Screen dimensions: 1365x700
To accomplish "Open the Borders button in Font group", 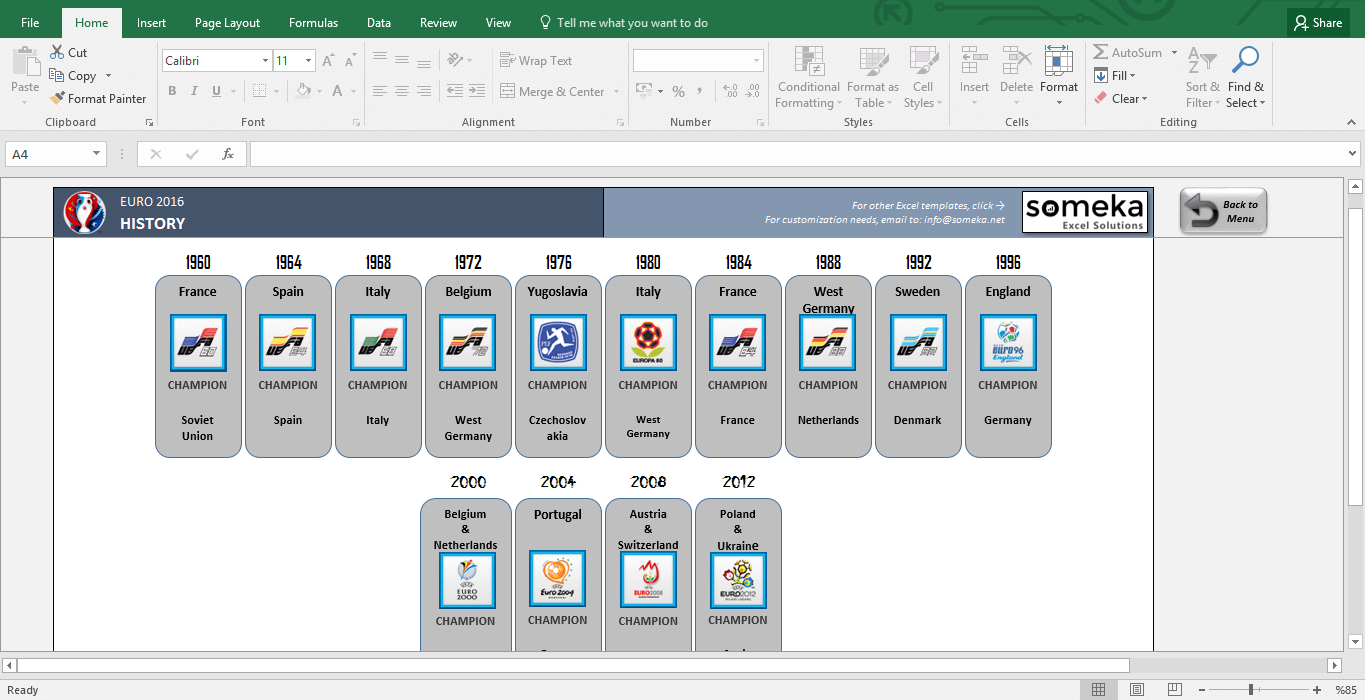I will (259, 91).
